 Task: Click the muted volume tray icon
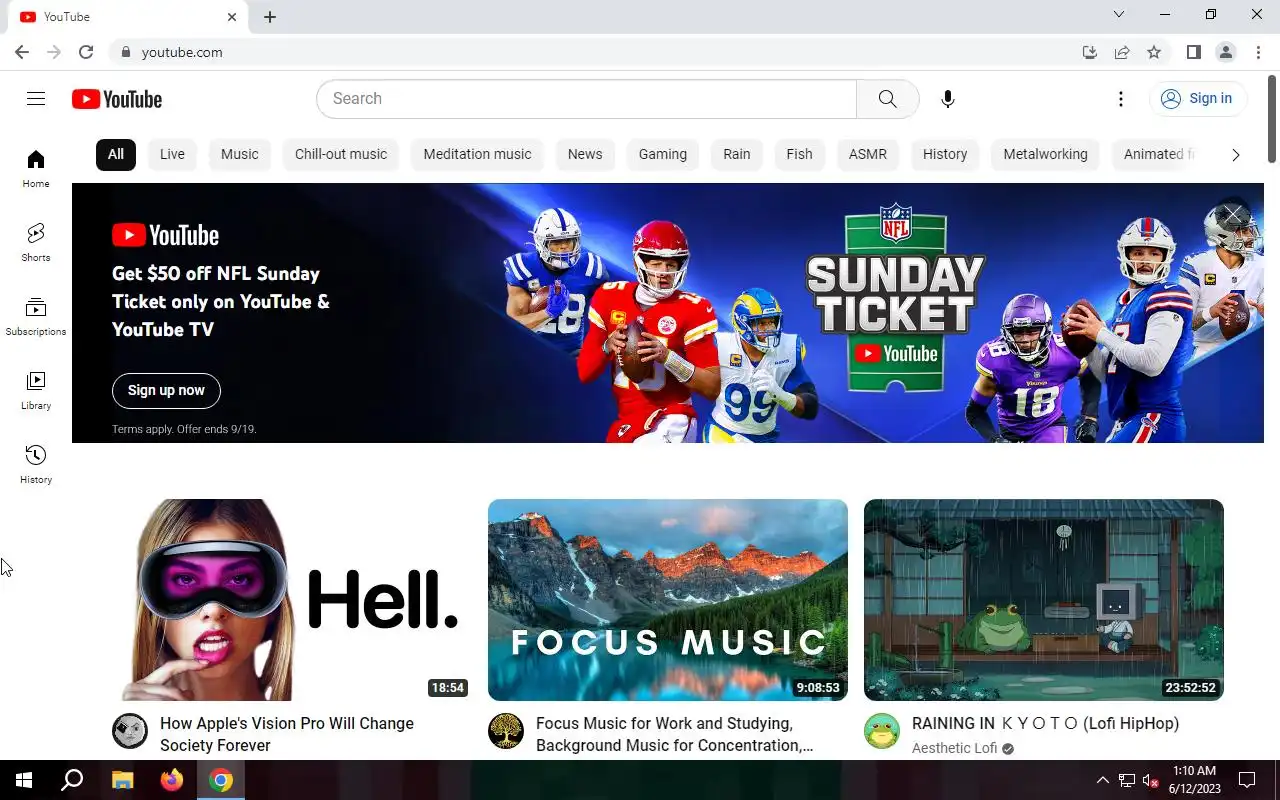1150,780
